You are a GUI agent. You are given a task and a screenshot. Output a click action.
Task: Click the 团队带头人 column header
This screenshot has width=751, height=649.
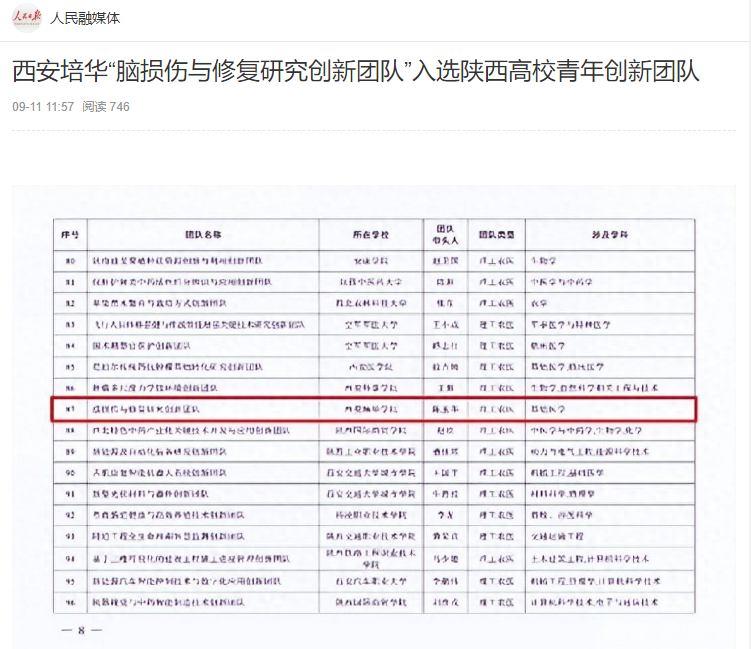tap(442, 235)
